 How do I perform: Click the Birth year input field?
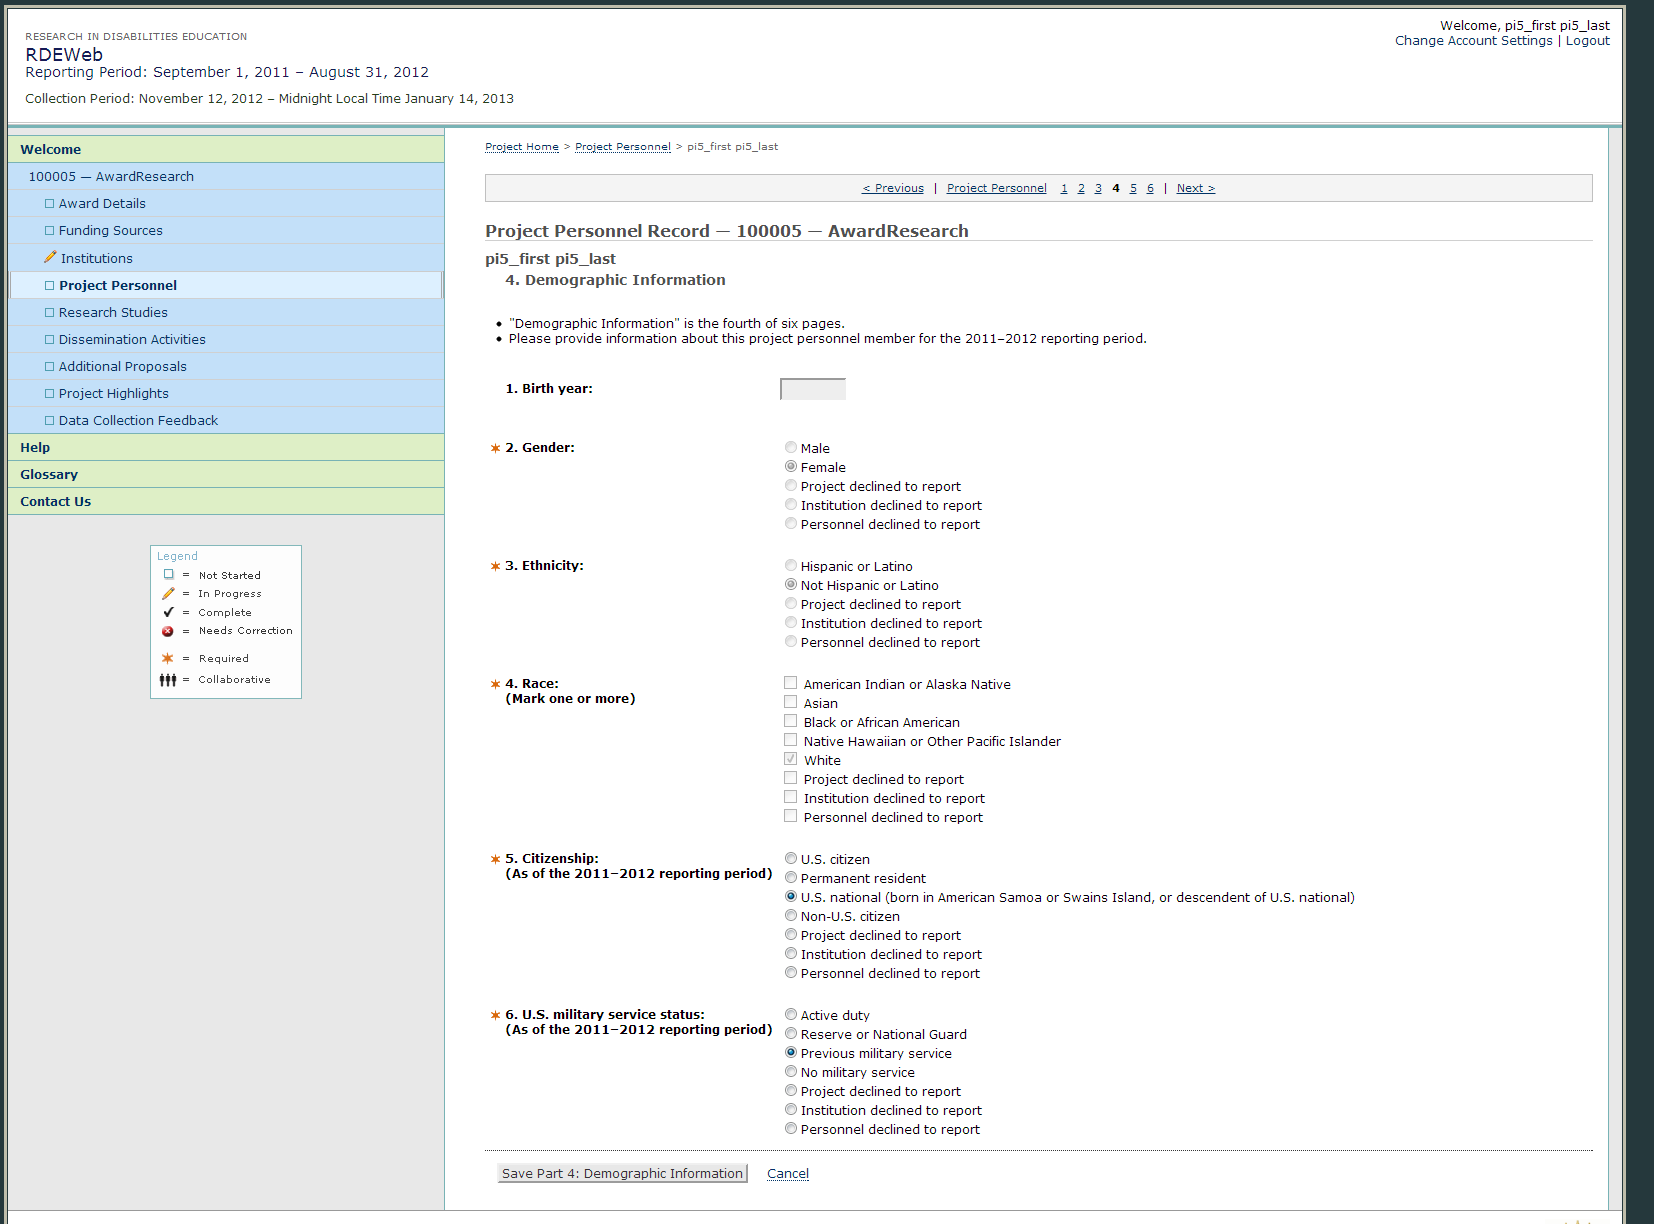pos(813,389)
